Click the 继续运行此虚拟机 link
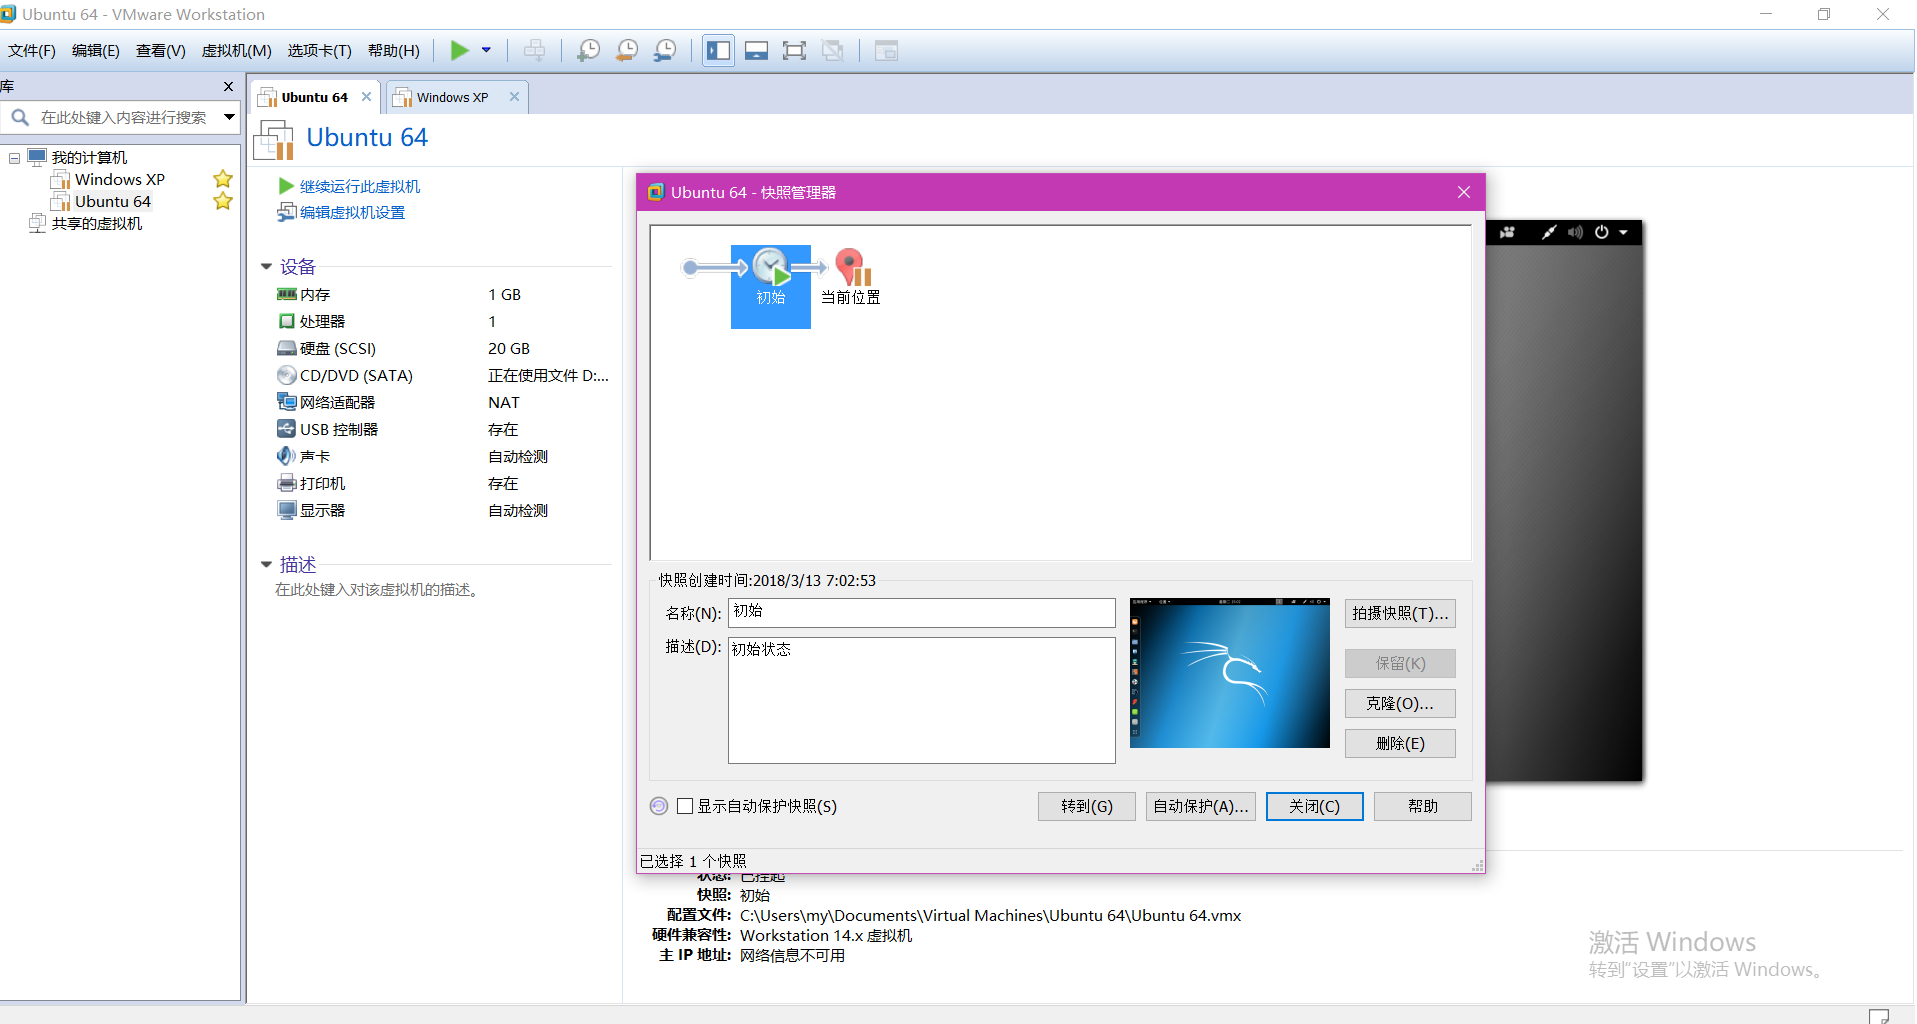 pos(360,187)
